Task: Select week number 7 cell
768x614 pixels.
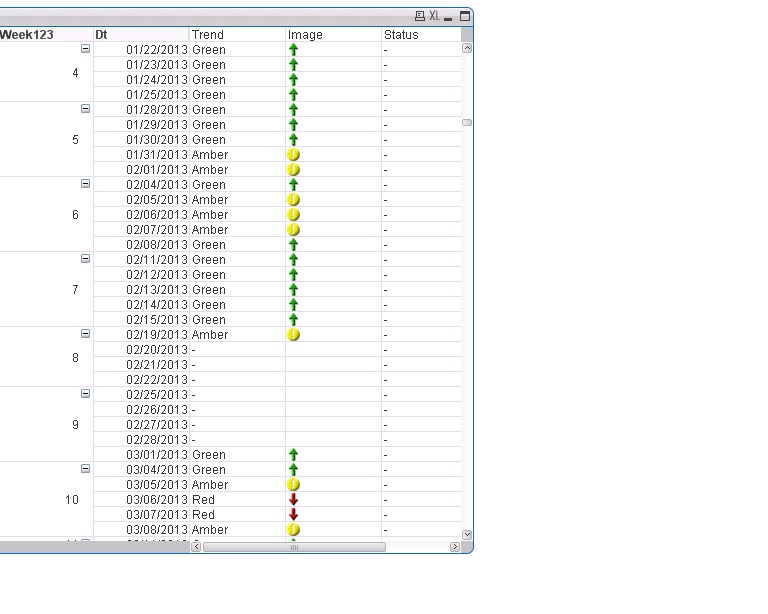Action: coord(46,289)
